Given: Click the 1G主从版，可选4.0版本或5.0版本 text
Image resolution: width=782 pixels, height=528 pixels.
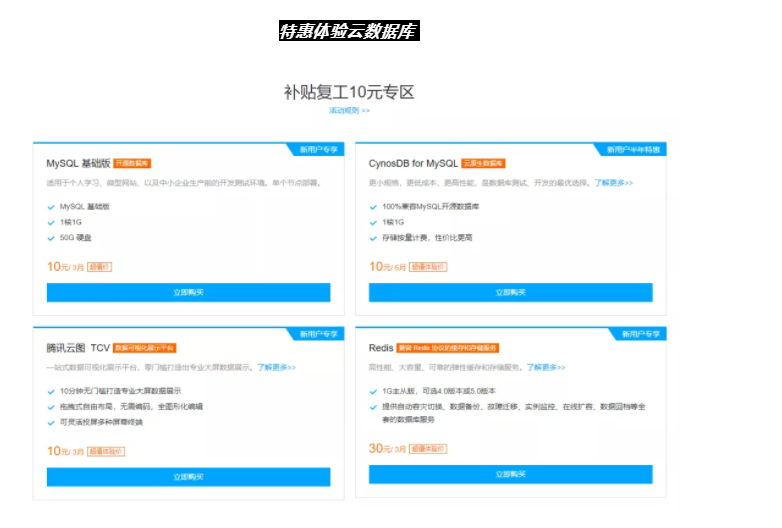Looking at the screenshot, I should click(439, 391).
